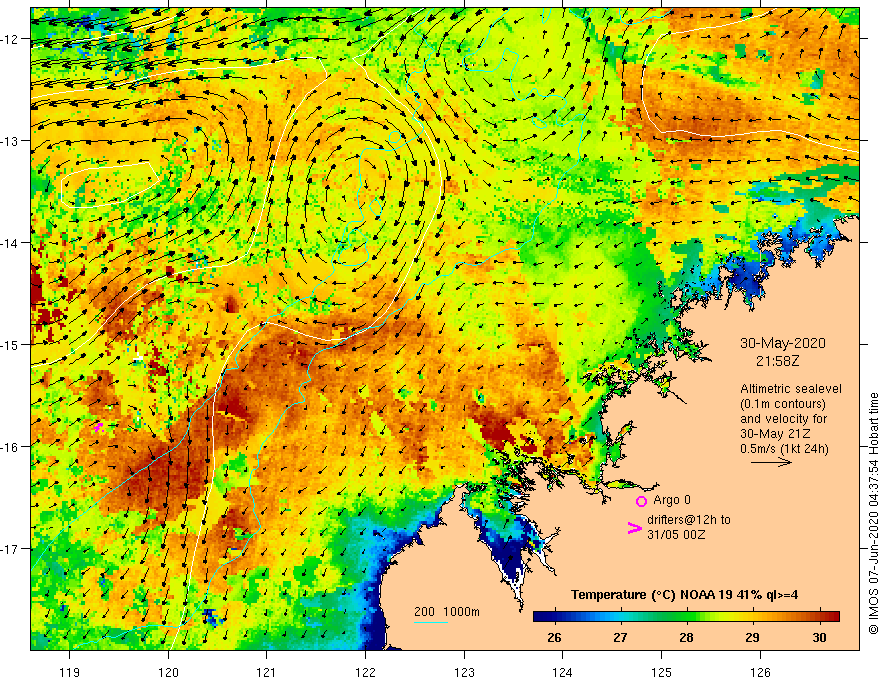
Task: Click the 'and velocity for' text line
Action: (783, 419)
